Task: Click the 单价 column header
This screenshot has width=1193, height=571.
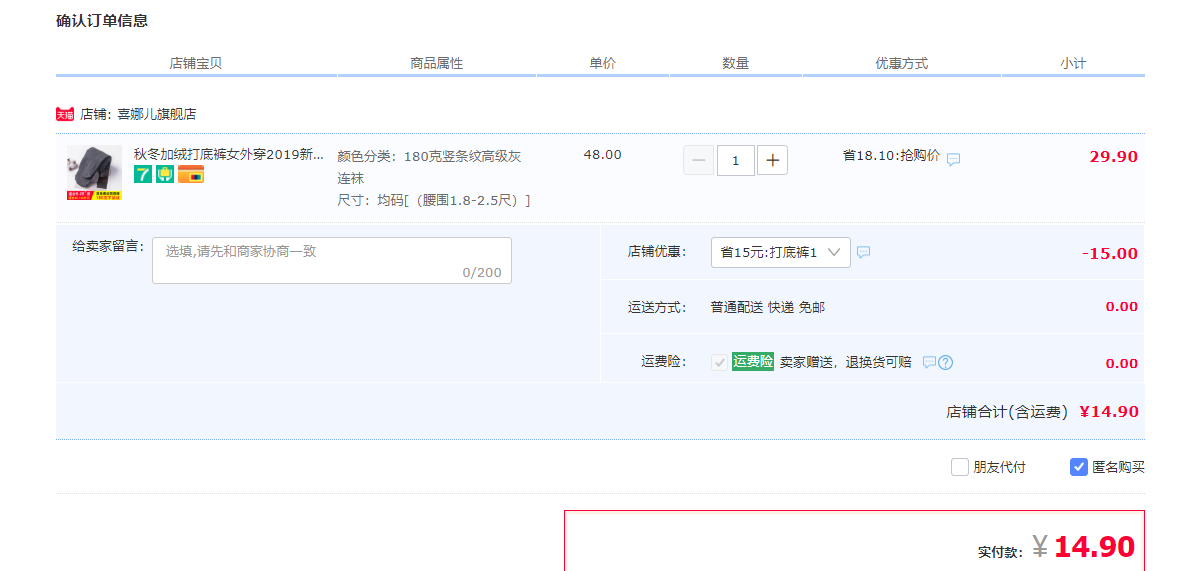Action: 603,63
